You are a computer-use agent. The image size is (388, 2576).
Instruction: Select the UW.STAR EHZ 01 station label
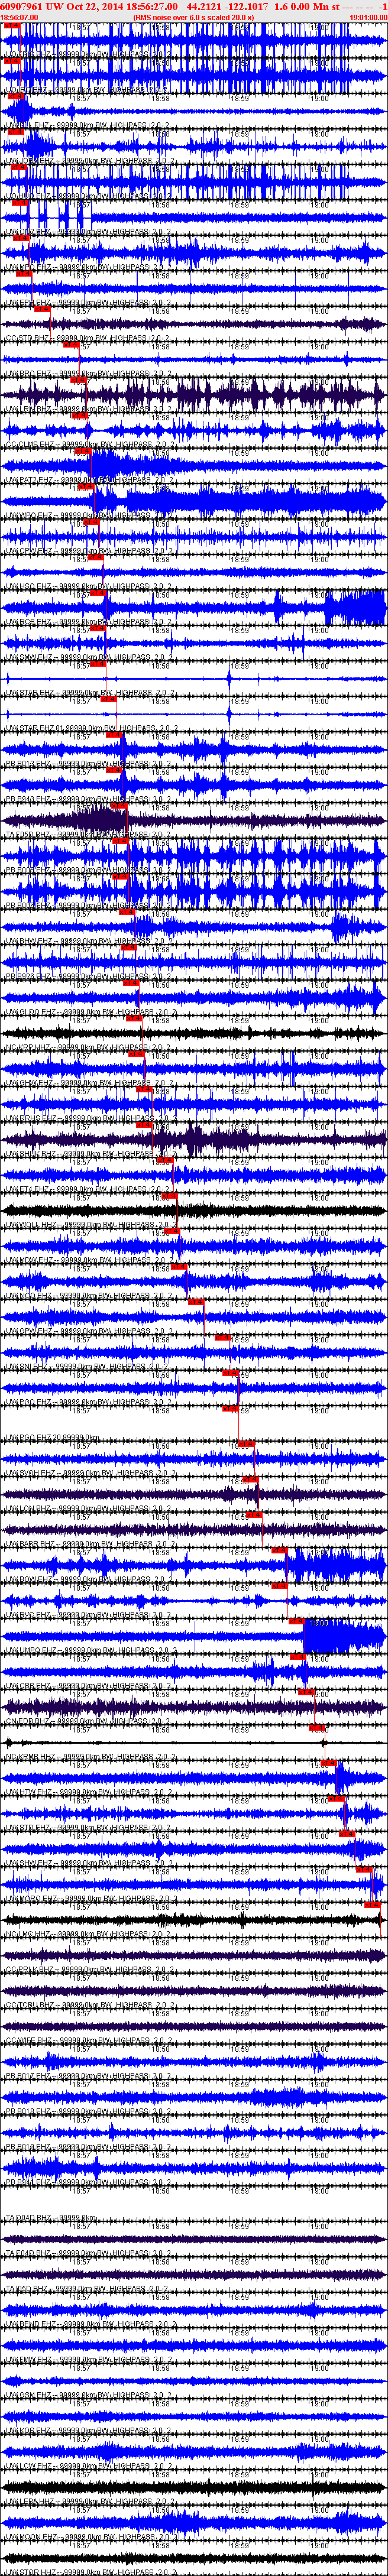[92, 728]
